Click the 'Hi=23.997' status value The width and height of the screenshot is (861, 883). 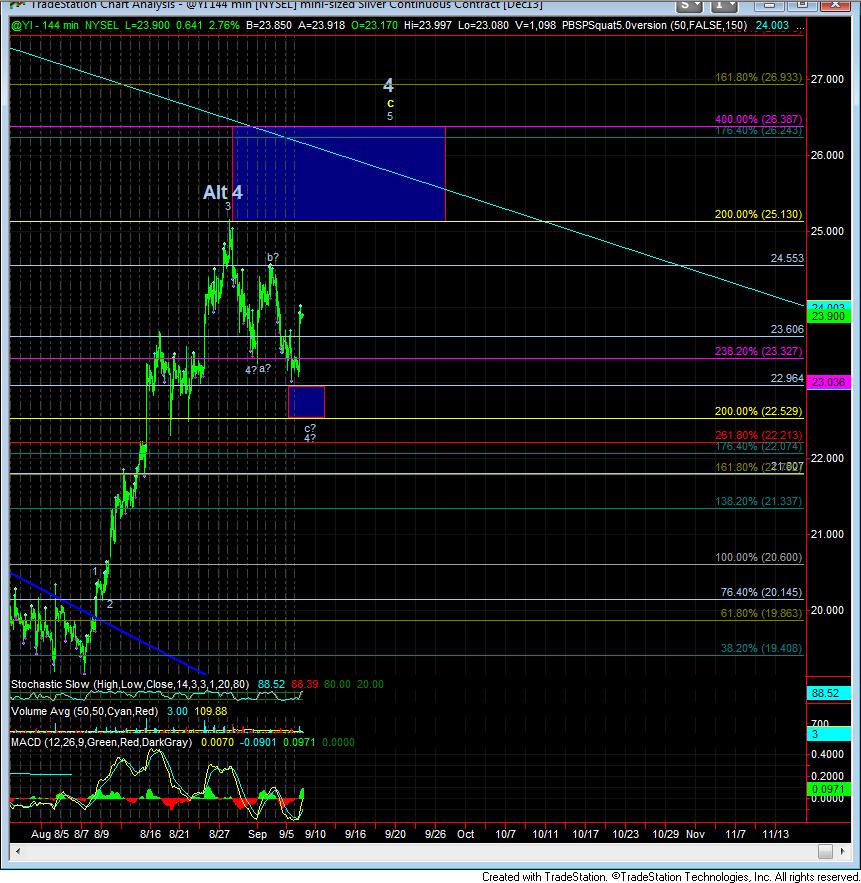point(429,25)
